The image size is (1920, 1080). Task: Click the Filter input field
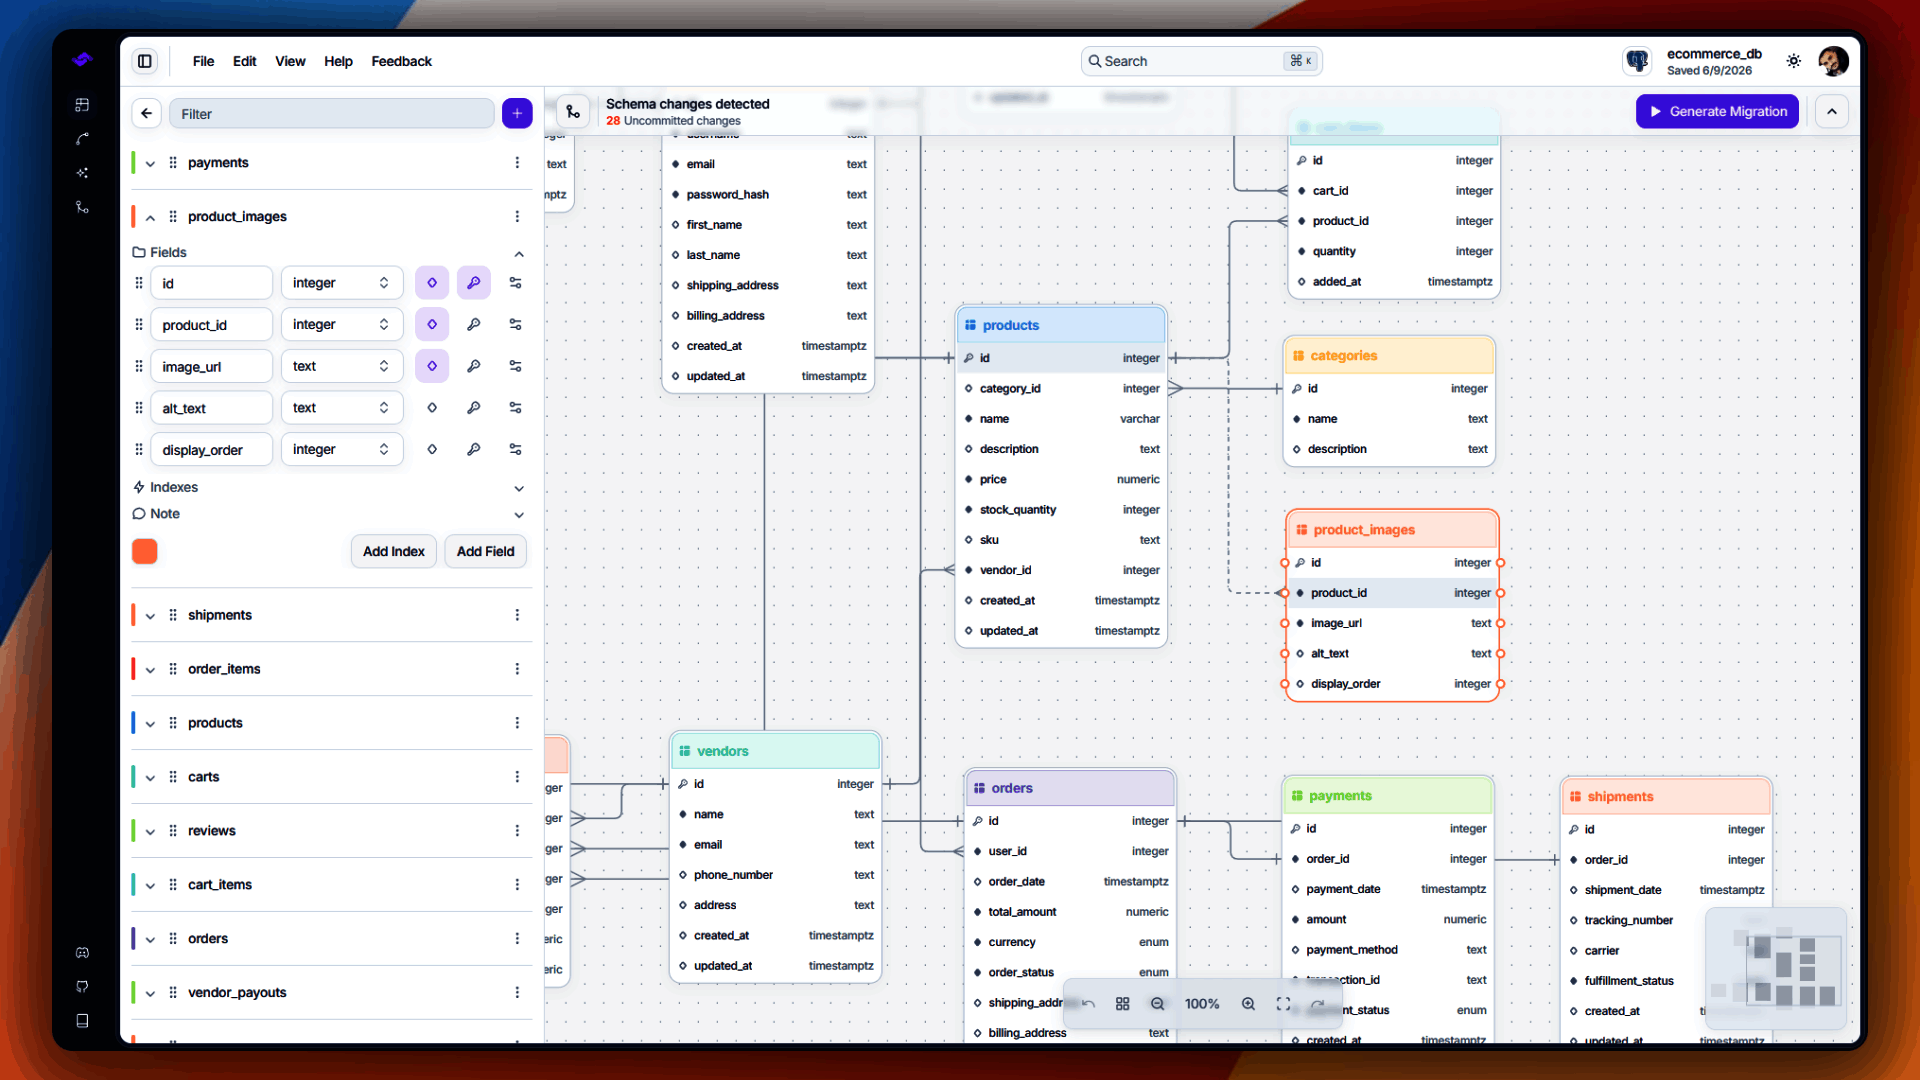(332, 113)
